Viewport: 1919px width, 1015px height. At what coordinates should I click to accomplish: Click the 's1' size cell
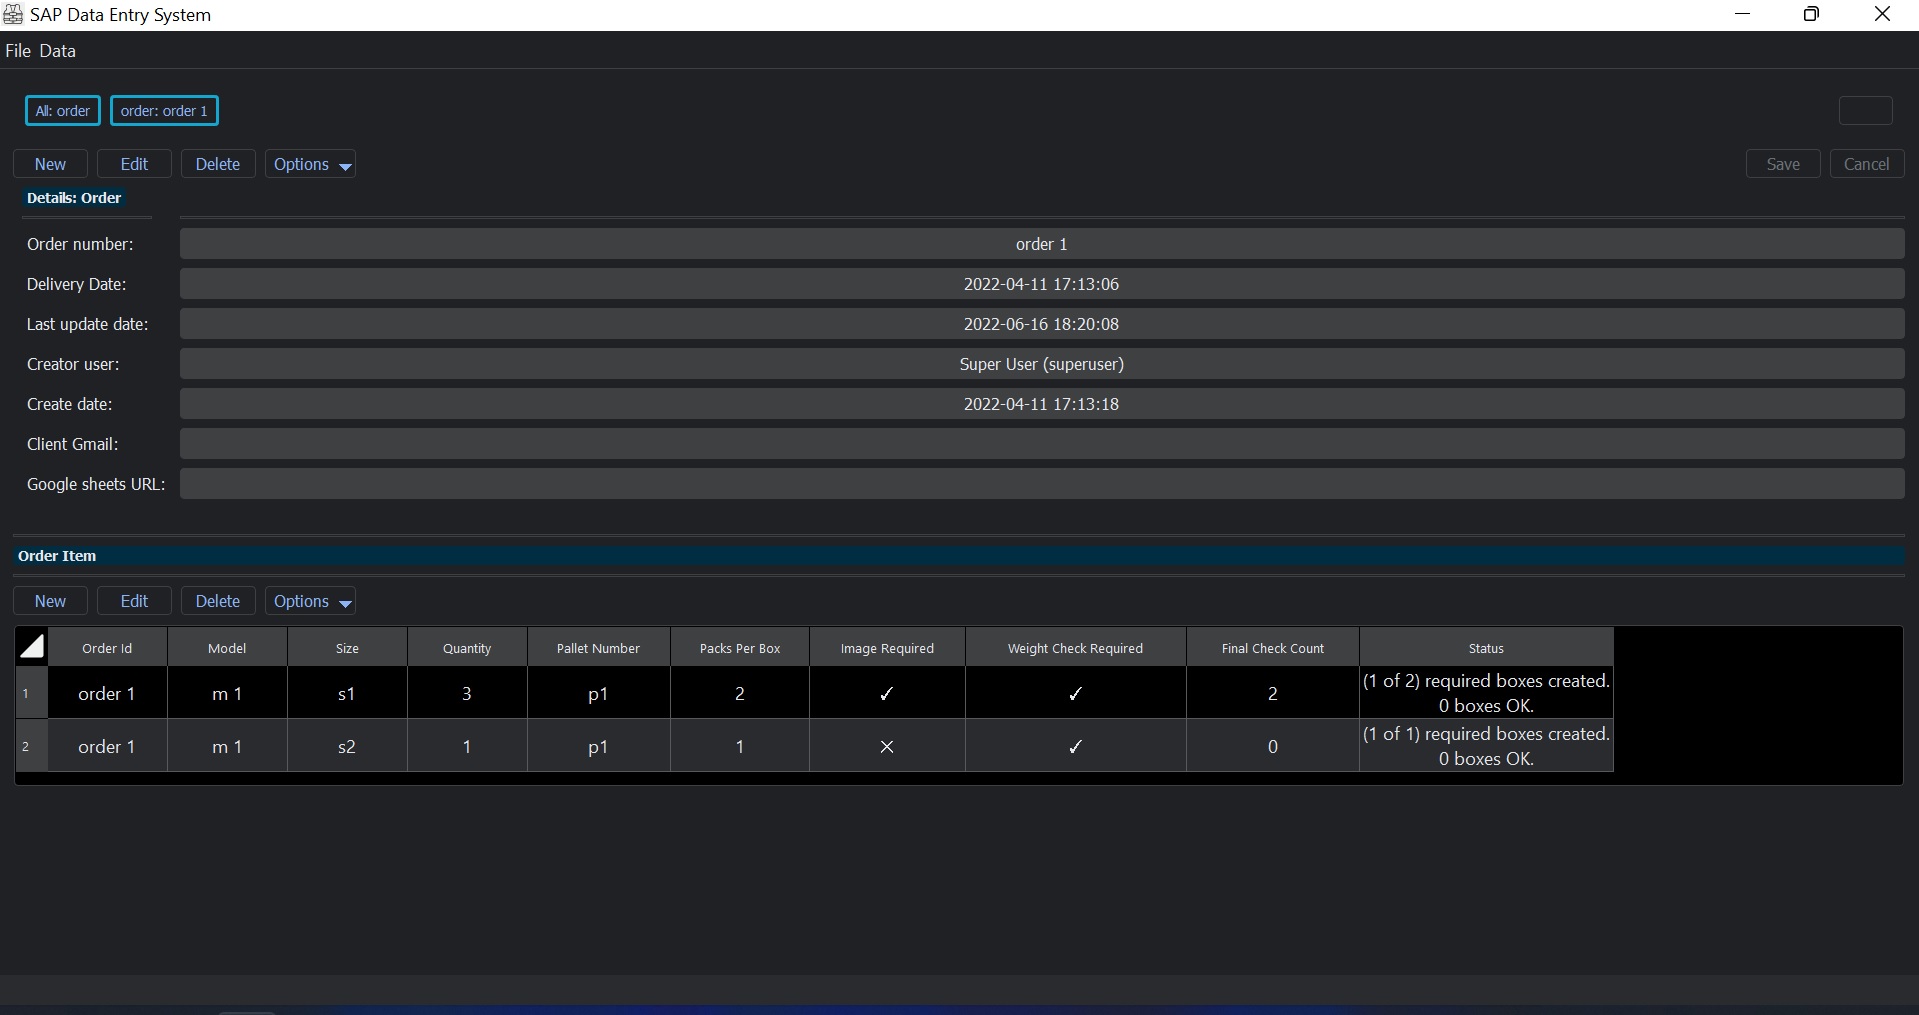click(x=347, y=693)
